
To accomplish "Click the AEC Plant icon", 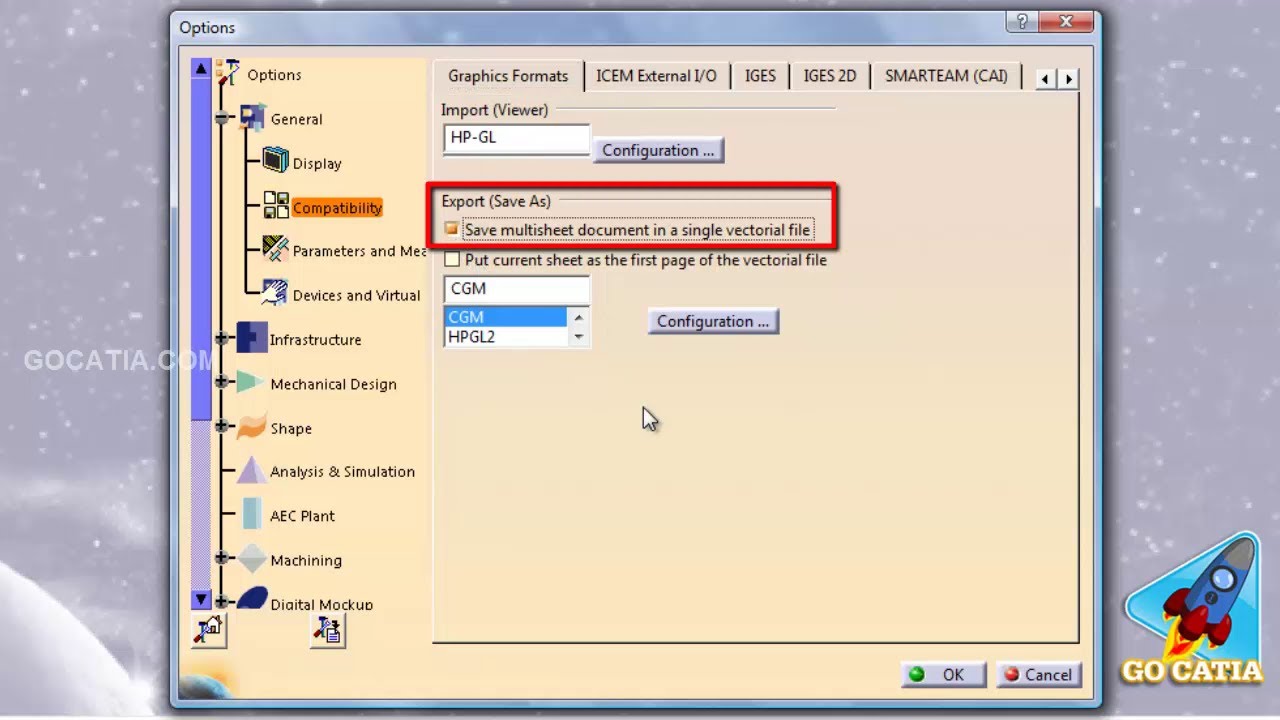I will 252,515.
